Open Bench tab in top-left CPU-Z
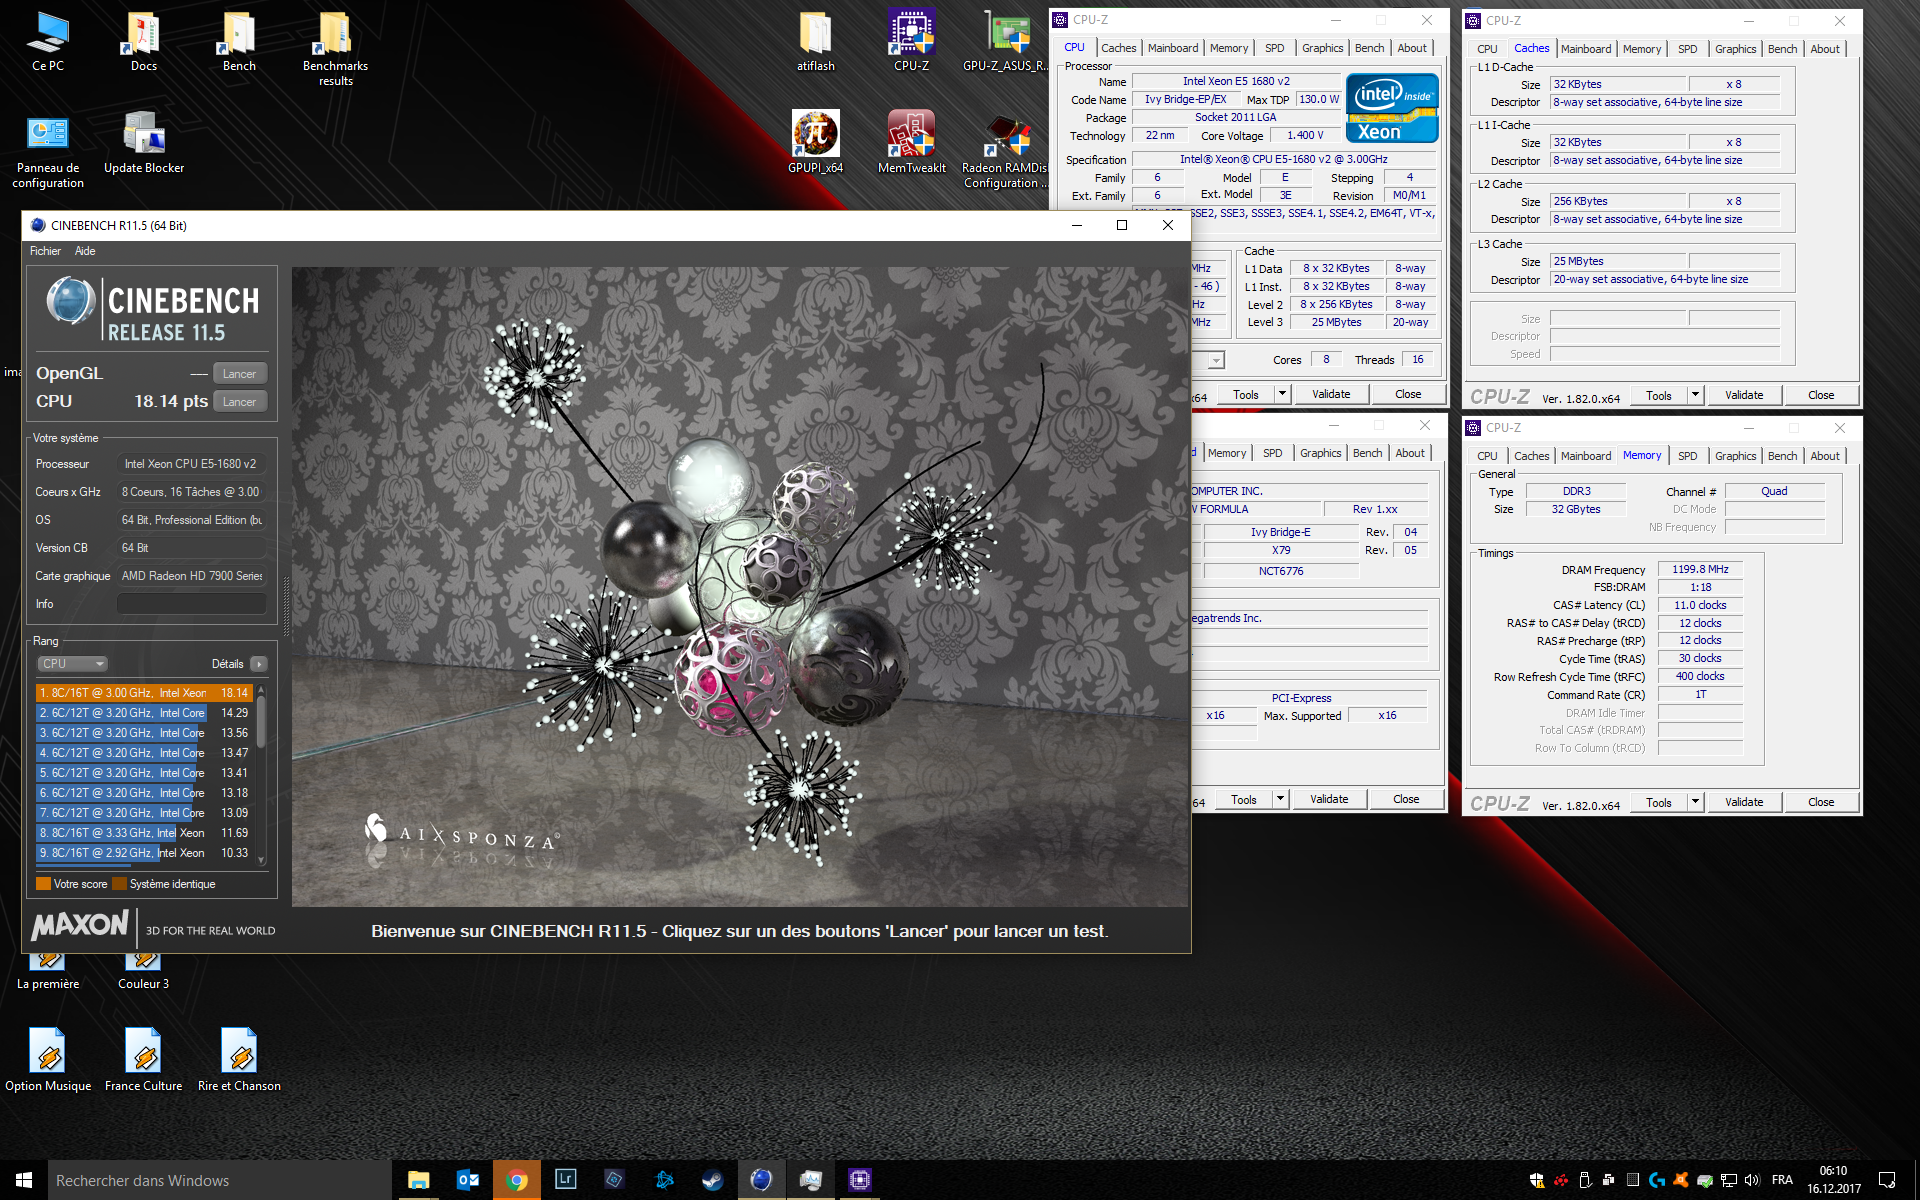 pos(1369,48)
